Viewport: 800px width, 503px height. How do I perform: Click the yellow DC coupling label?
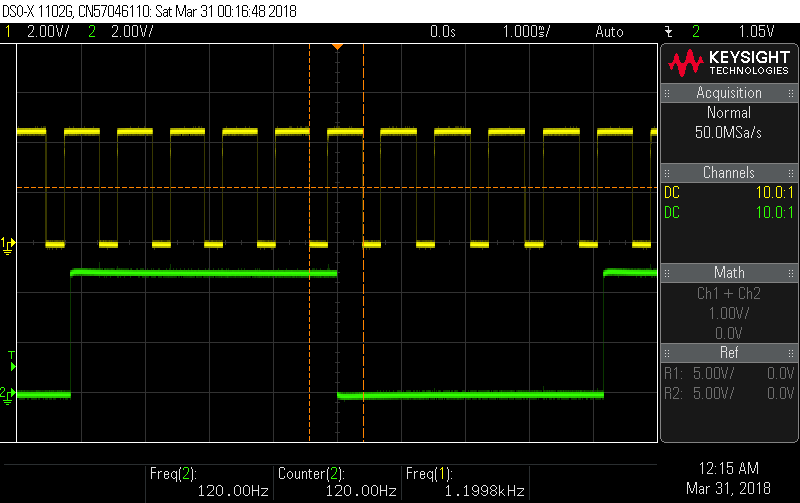click(x=672, y=193)
